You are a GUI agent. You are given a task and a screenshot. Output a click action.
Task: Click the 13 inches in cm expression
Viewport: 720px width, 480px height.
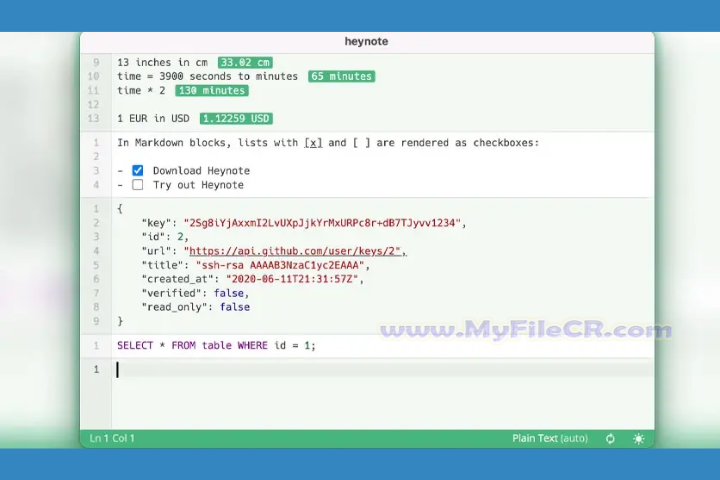163,62
